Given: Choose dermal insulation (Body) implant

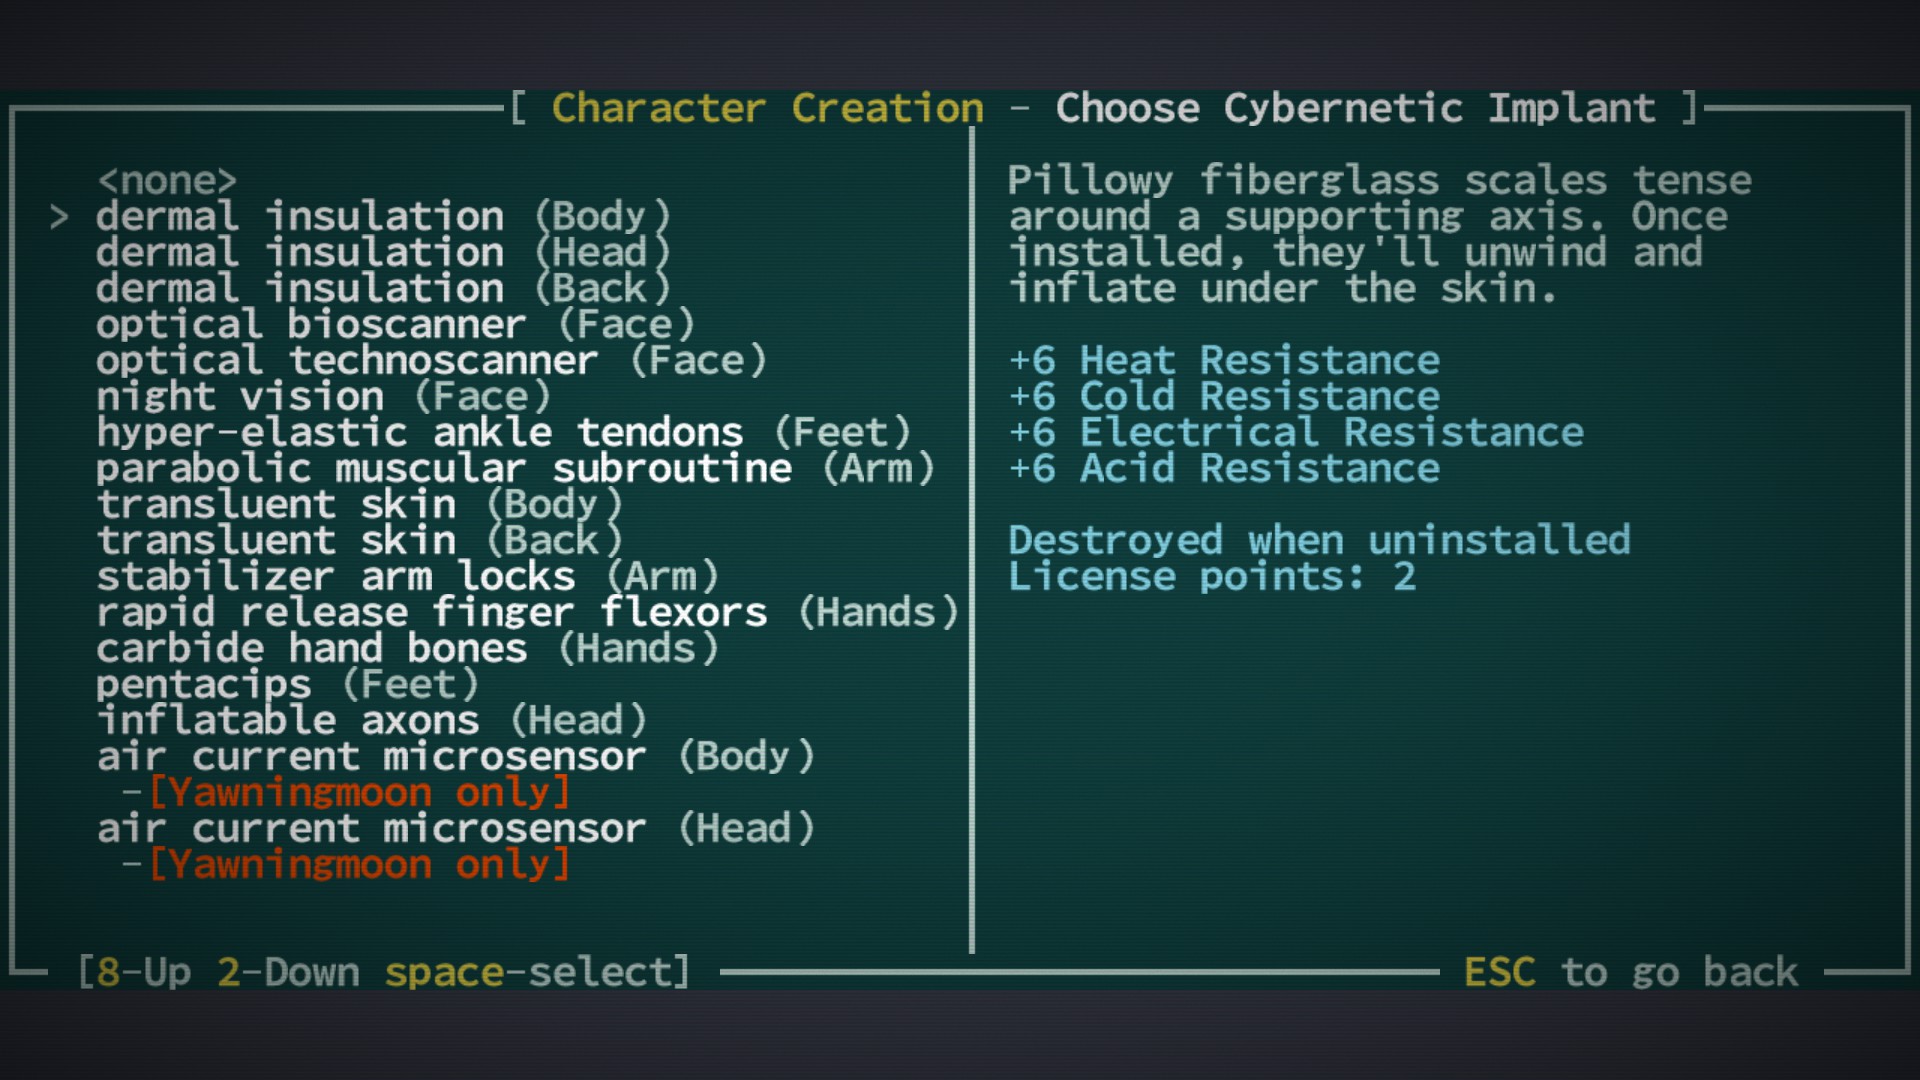Looking at the screenshot, I should pos(383,217).
